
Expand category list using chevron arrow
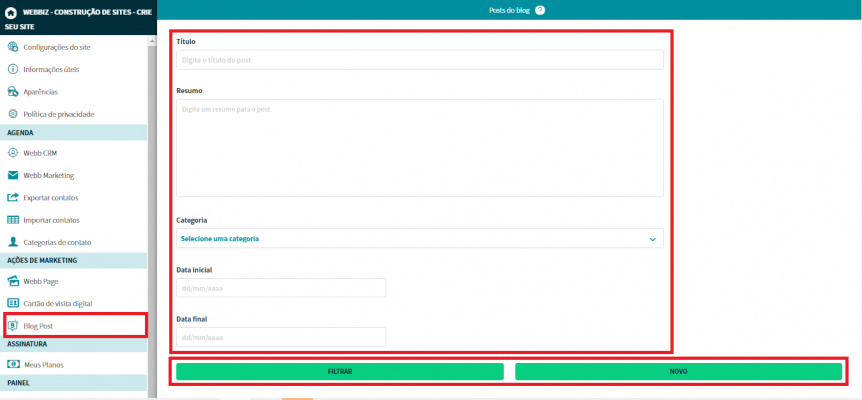(652, 239)
